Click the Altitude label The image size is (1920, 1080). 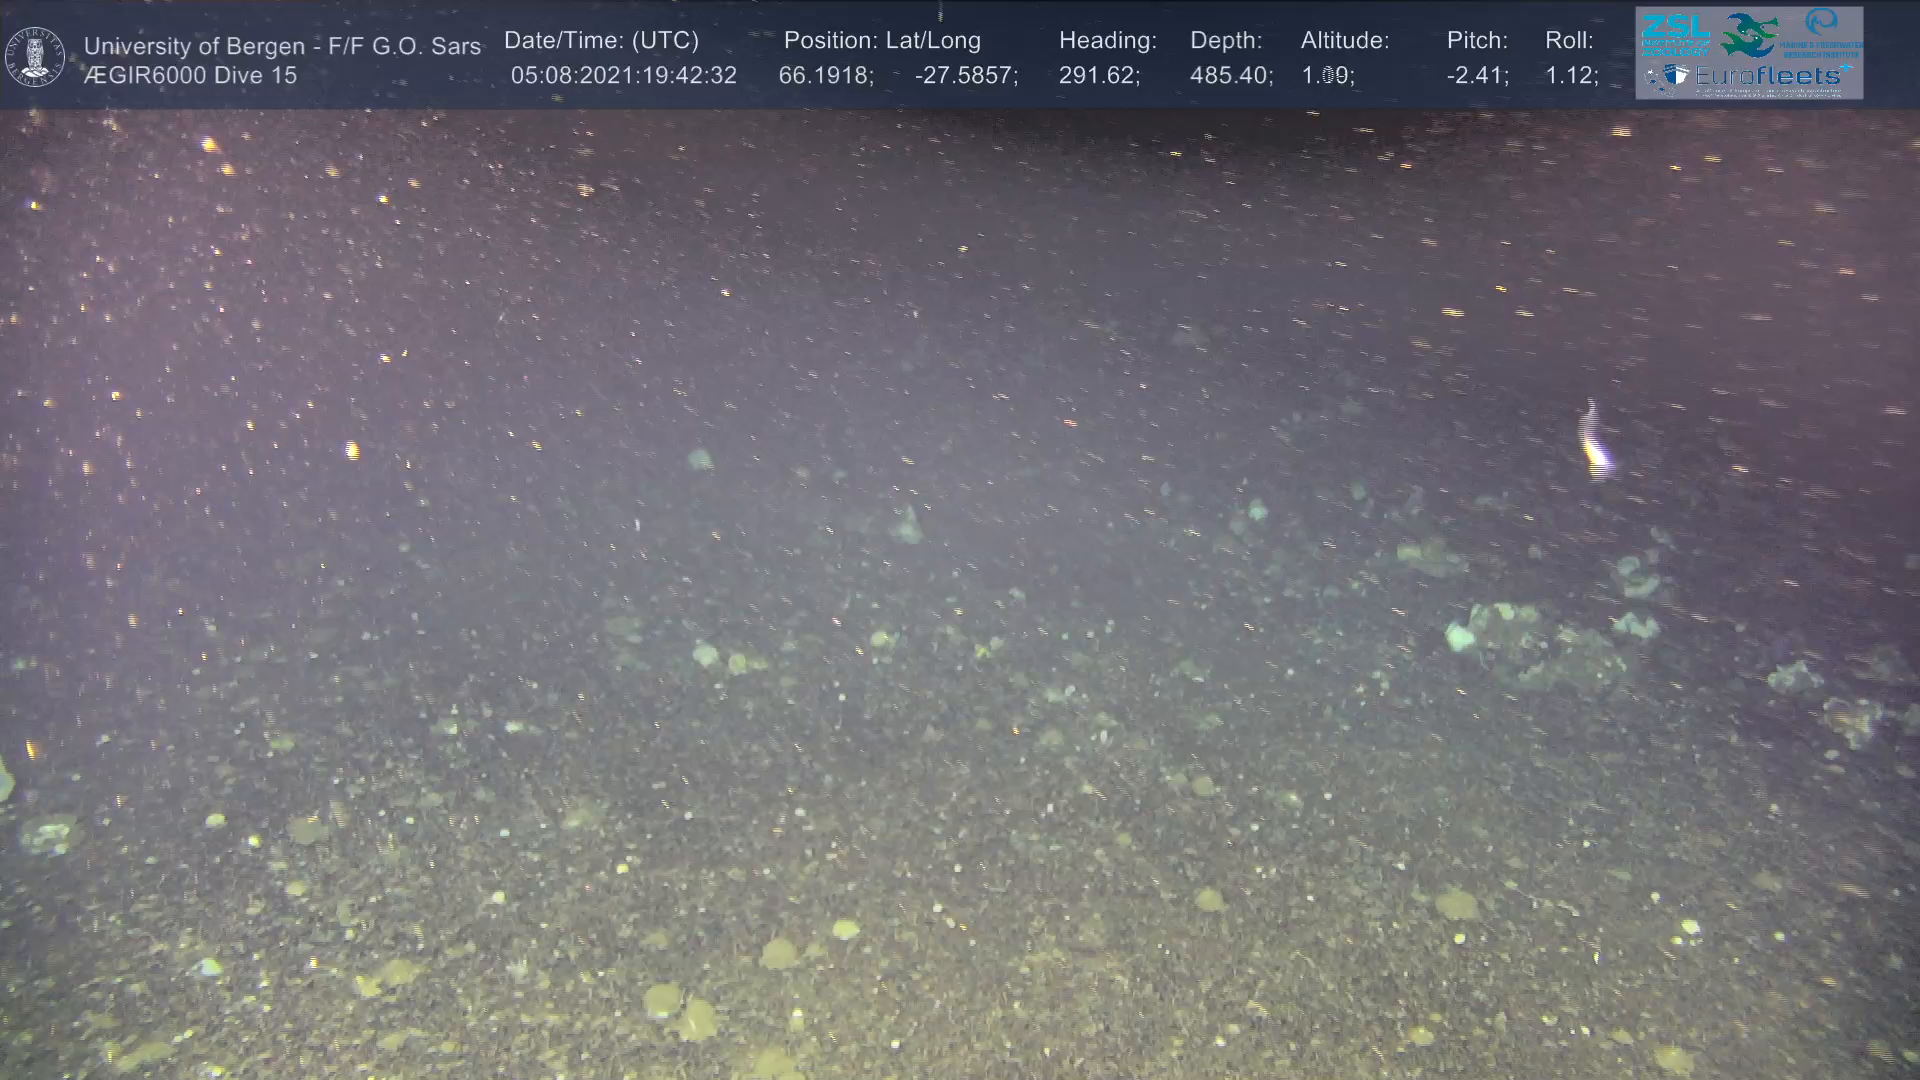[1344, 41]
